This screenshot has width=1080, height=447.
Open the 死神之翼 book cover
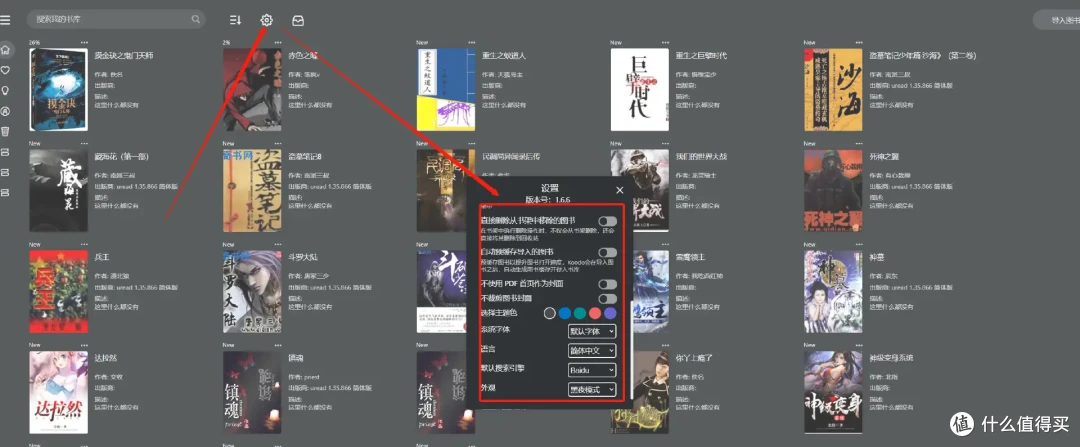point(833,191)
